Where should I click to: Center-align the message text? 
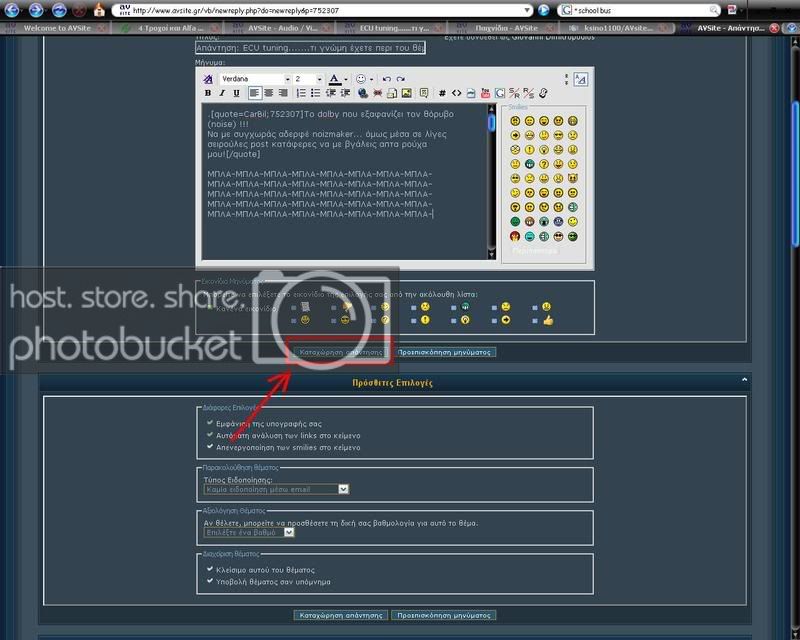pos(269,93)
